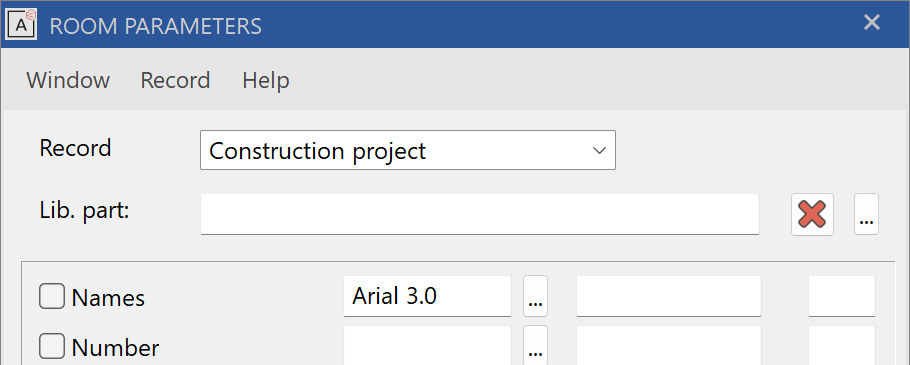Screen dimensions: 910x365
Task: Click the ellipsis button in the Number row
Action: 535,345
